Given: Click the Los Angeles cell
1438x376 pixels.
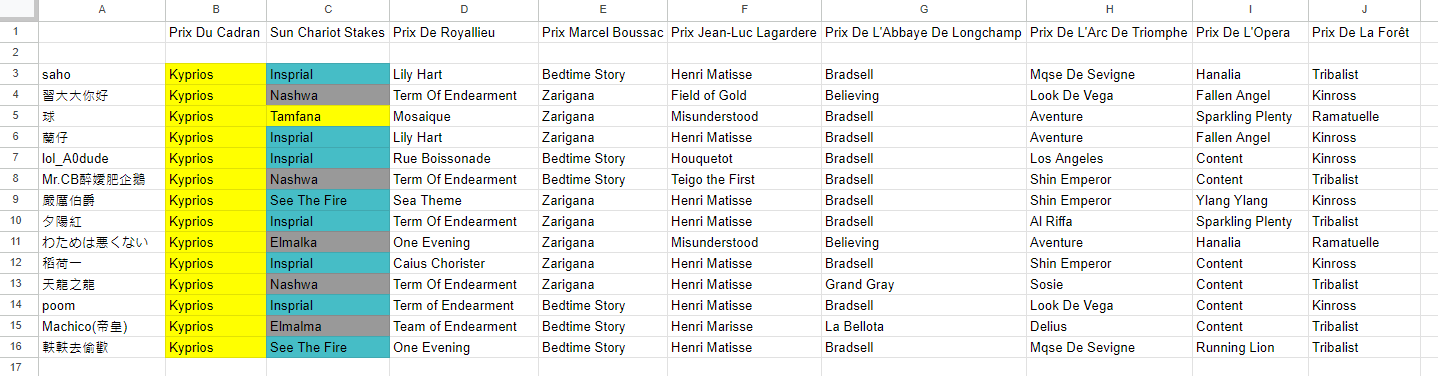Looking at the screenshot, I should pos(1110,158).
